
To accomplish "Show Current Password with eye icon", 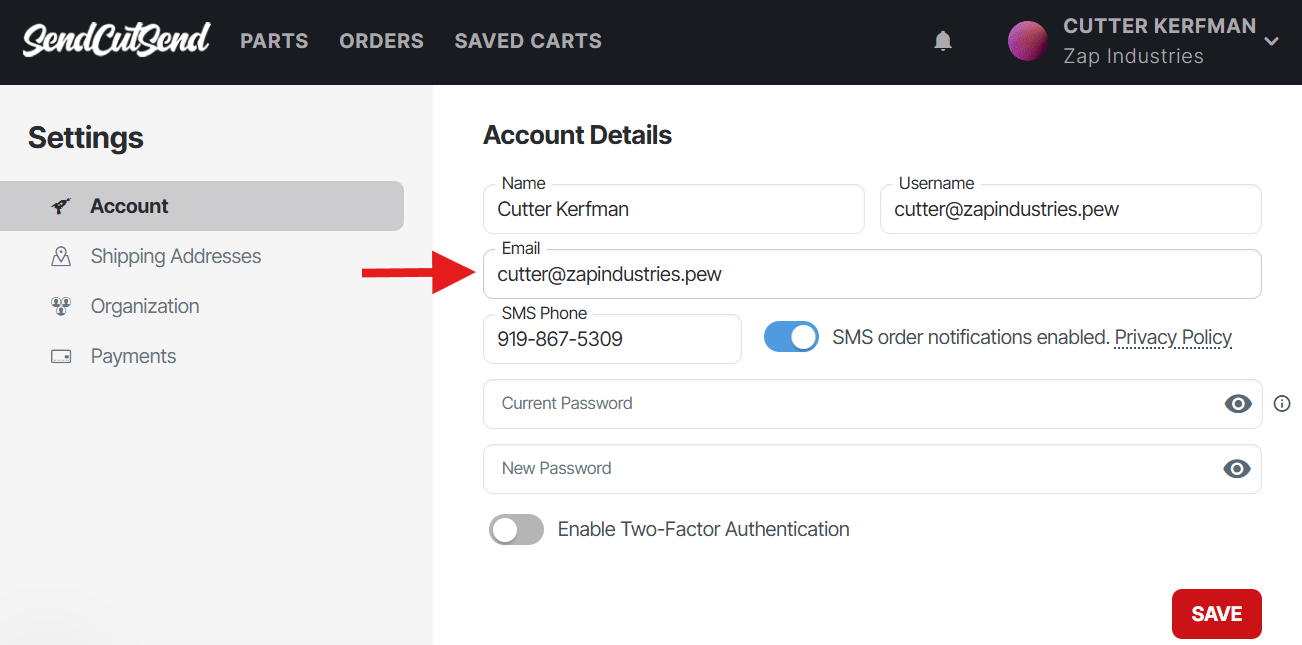I will tap(1238, 404).
